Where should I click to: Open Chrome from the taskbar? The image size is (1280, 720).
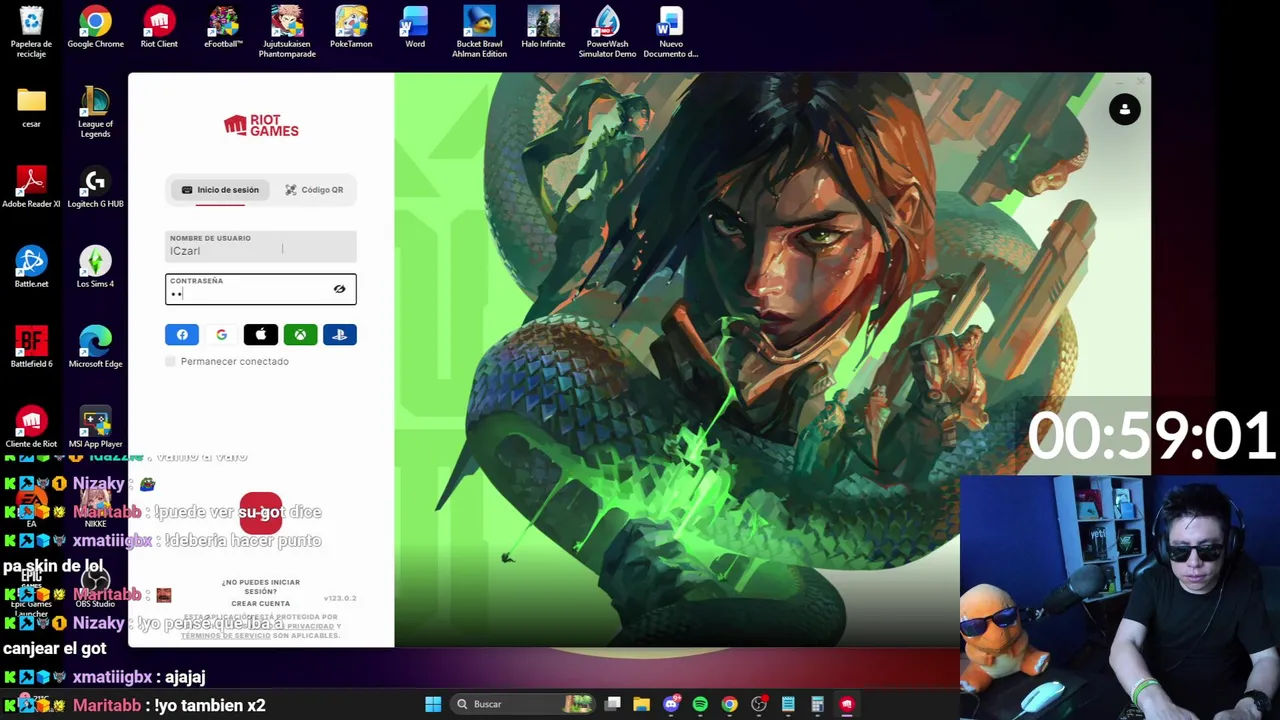(x=729, y=704)
